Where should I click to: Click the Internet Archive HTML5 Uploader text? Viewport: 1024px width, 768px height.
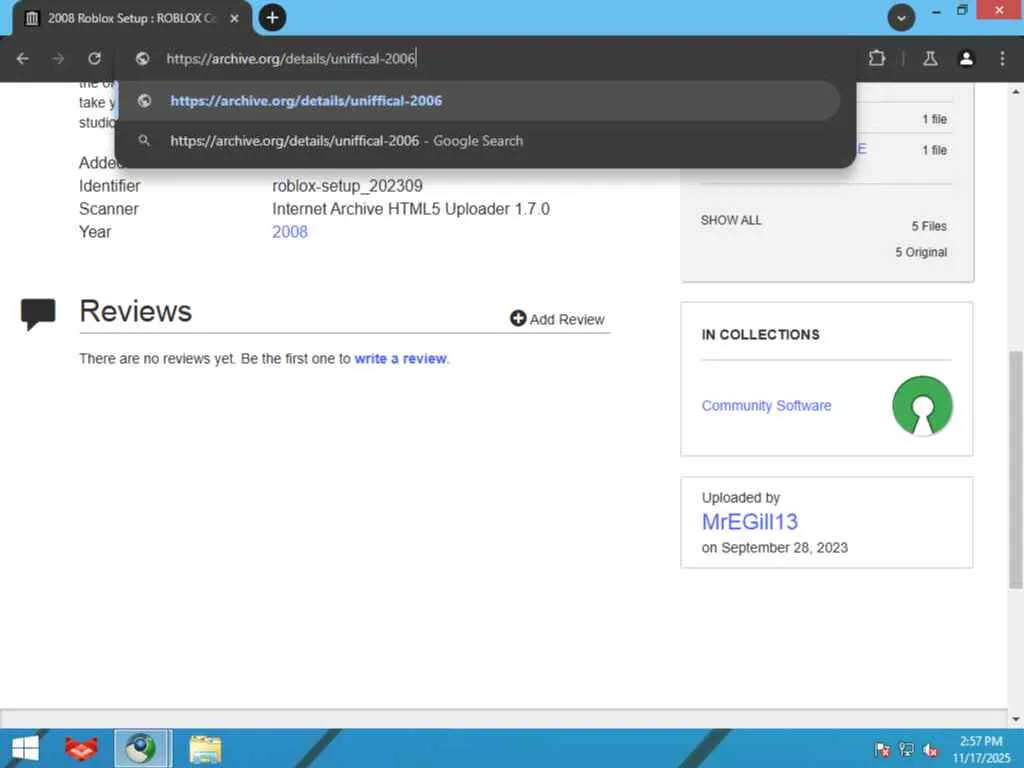pos(411,209)
